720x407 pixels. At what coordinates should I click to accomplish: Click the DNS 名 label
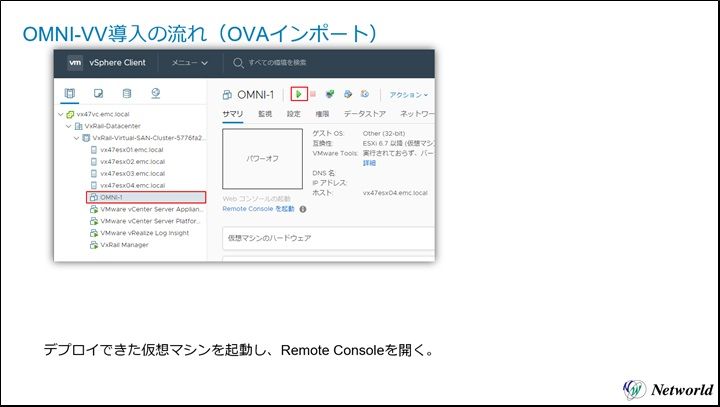point(324,173)
